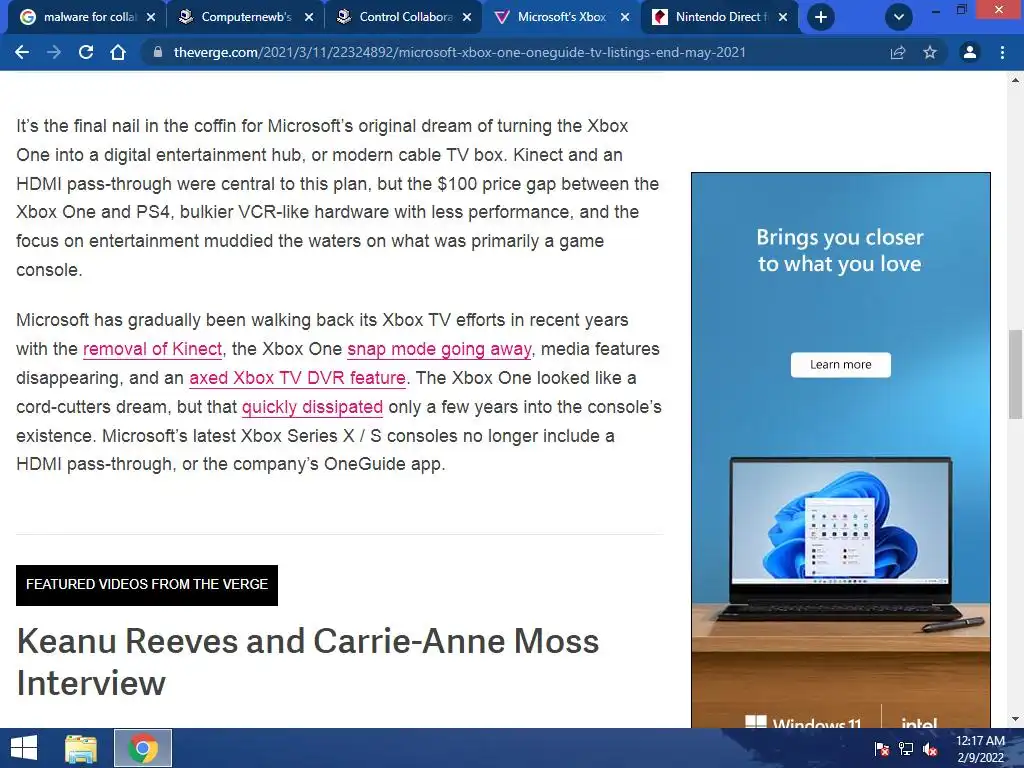
Task: Open the taskbar clock and date
Action: (x=980, y=749)
